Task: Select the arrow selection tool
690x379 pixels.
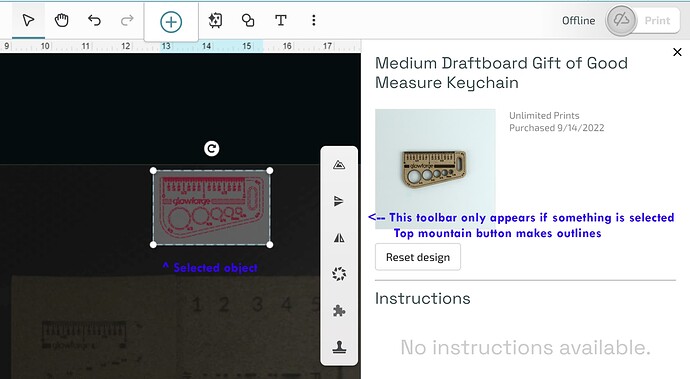Action: 28,20
